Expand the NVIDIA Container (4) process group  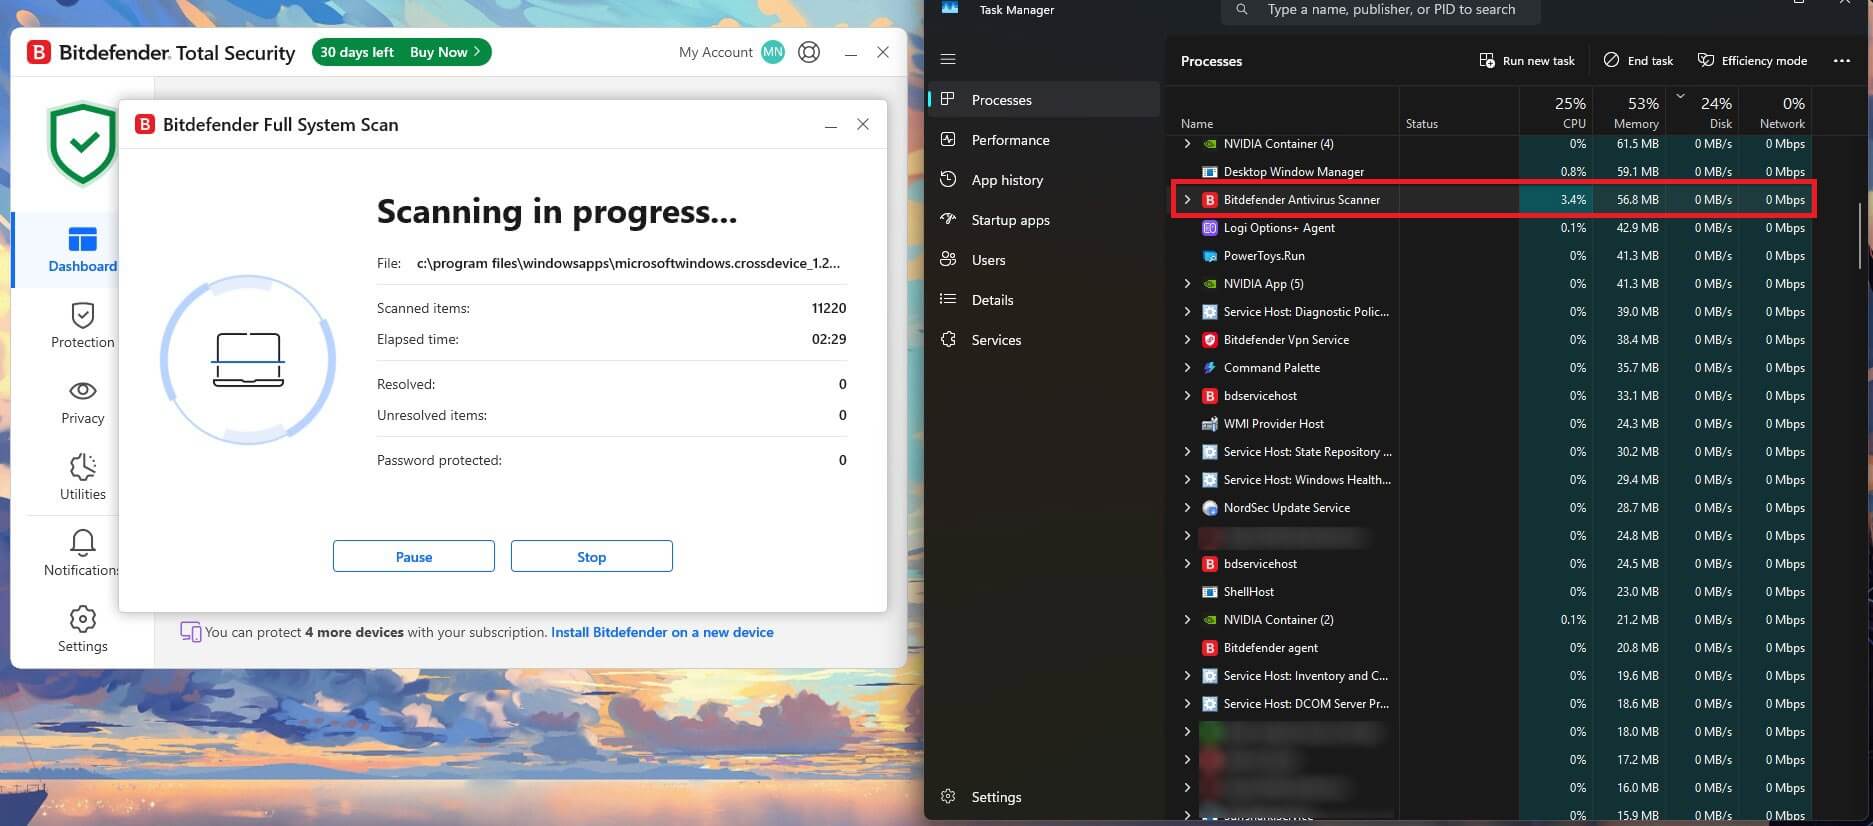1187,144
